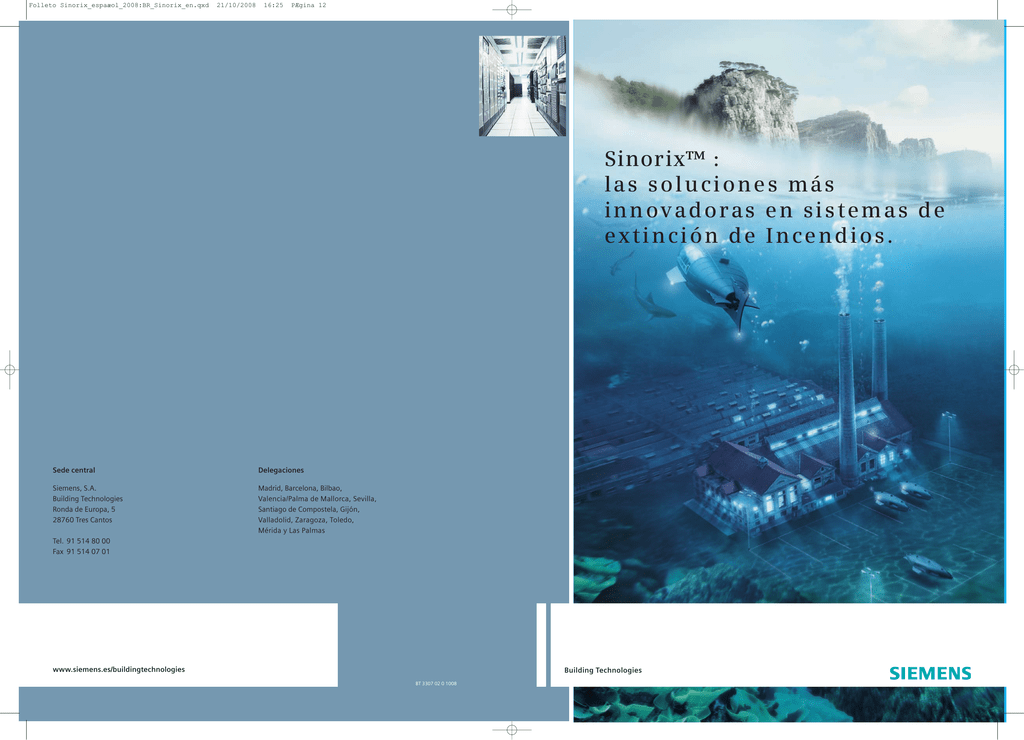Click the top center registration crosshair mark
This screenshot has width=1024, height=740.
click(511, 10)
